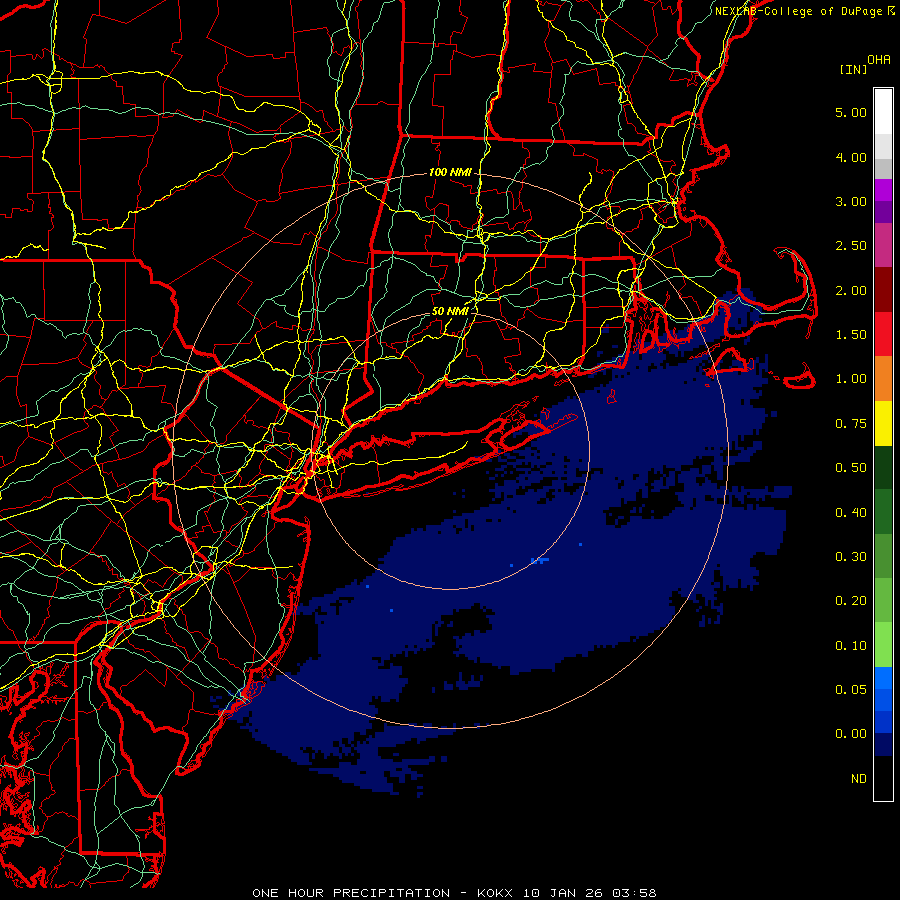Click the 0.20 legend value

coord(851,601)
